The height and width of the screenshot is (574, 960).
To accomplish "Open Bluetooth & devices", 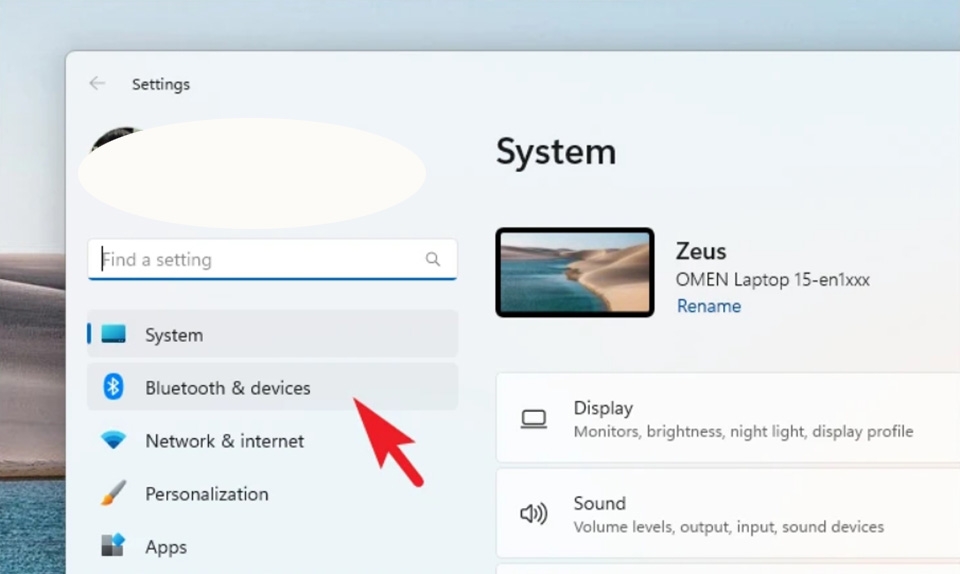I will [272, 387].
